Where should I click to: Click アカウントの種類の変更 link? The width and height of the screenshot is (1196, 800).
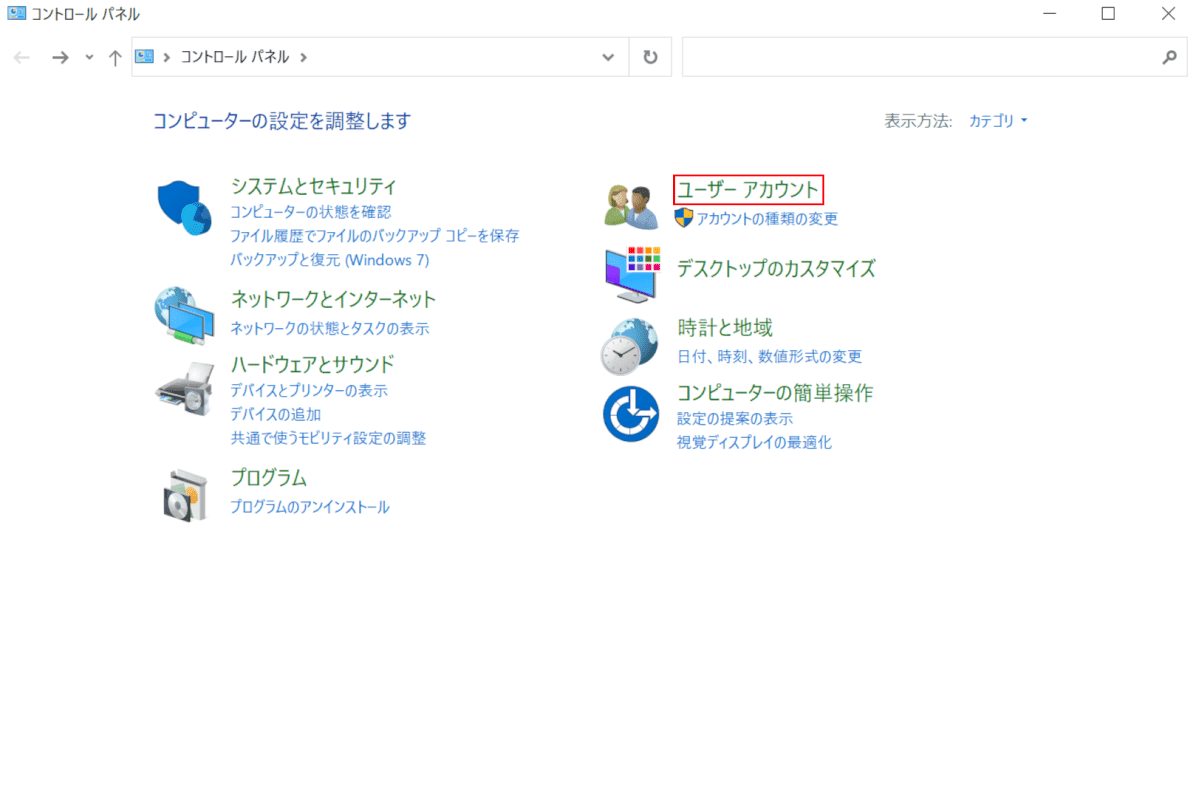pyautogui.click(x=767, y=219)
